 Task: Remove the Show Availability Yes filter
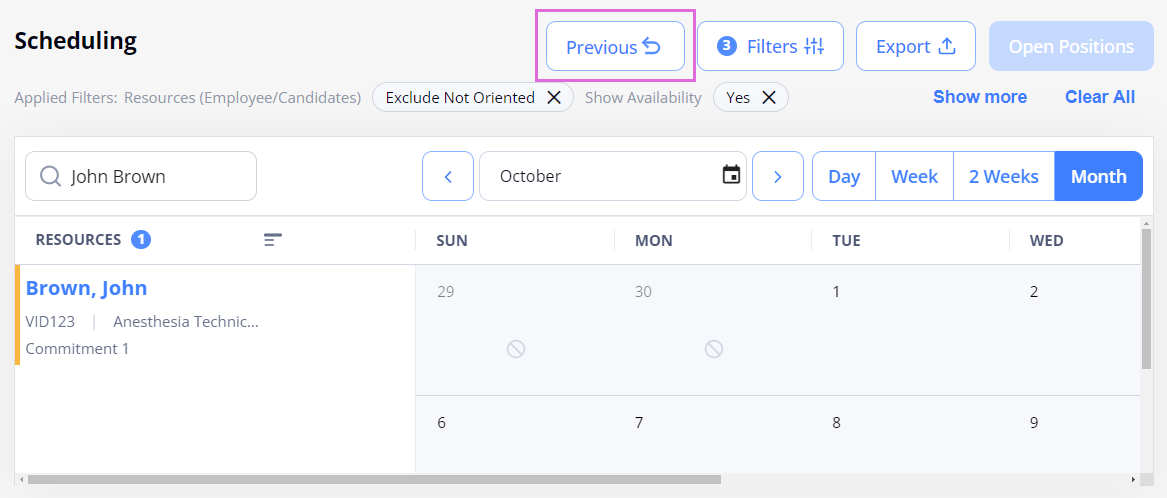point(769,98)
